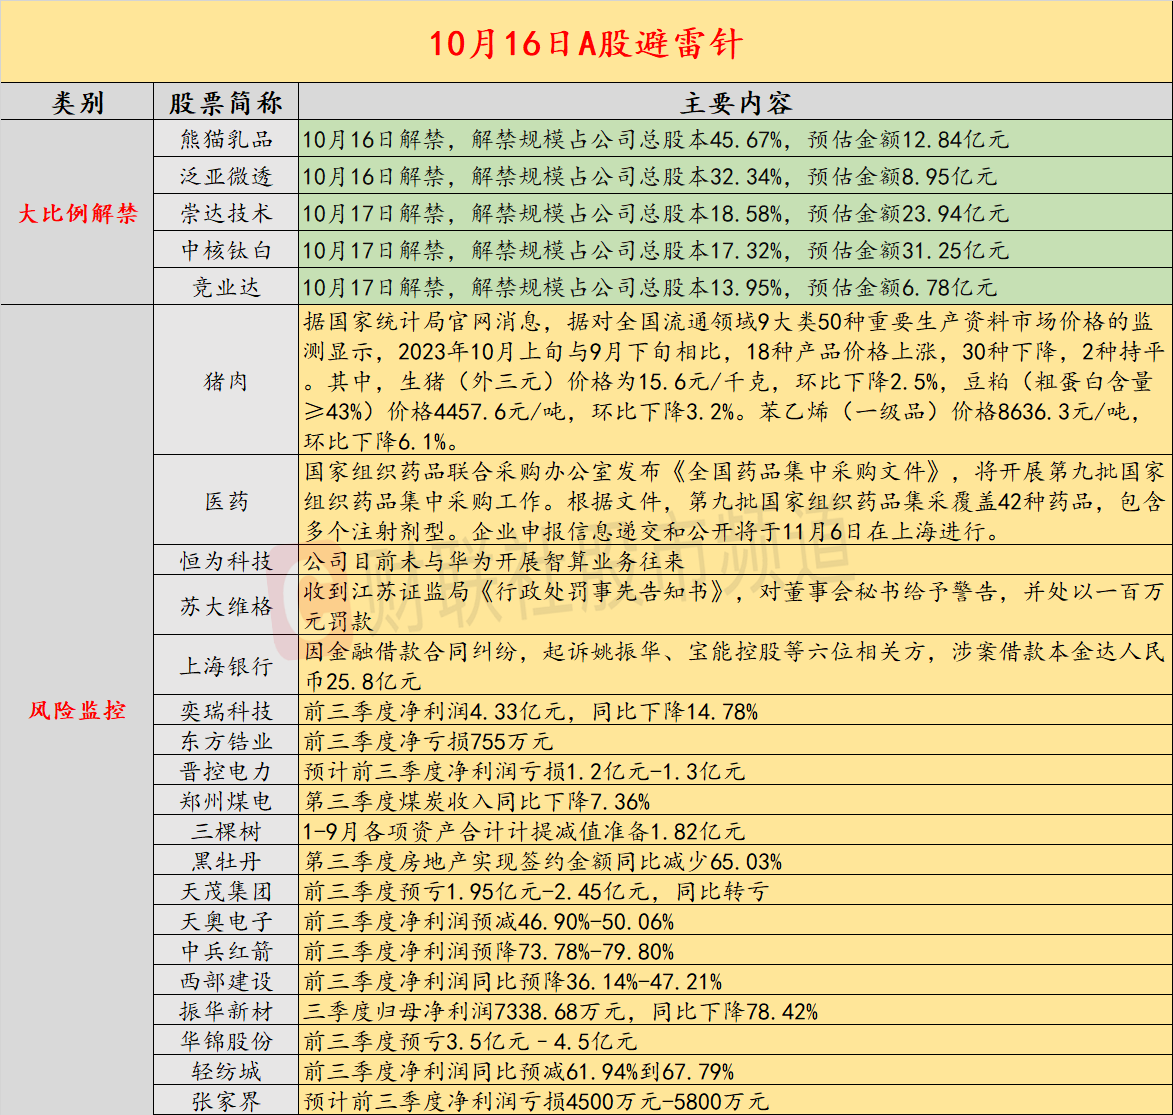
Task: Select the 西部建设 stock name cell
Action: tap(226, 980)
